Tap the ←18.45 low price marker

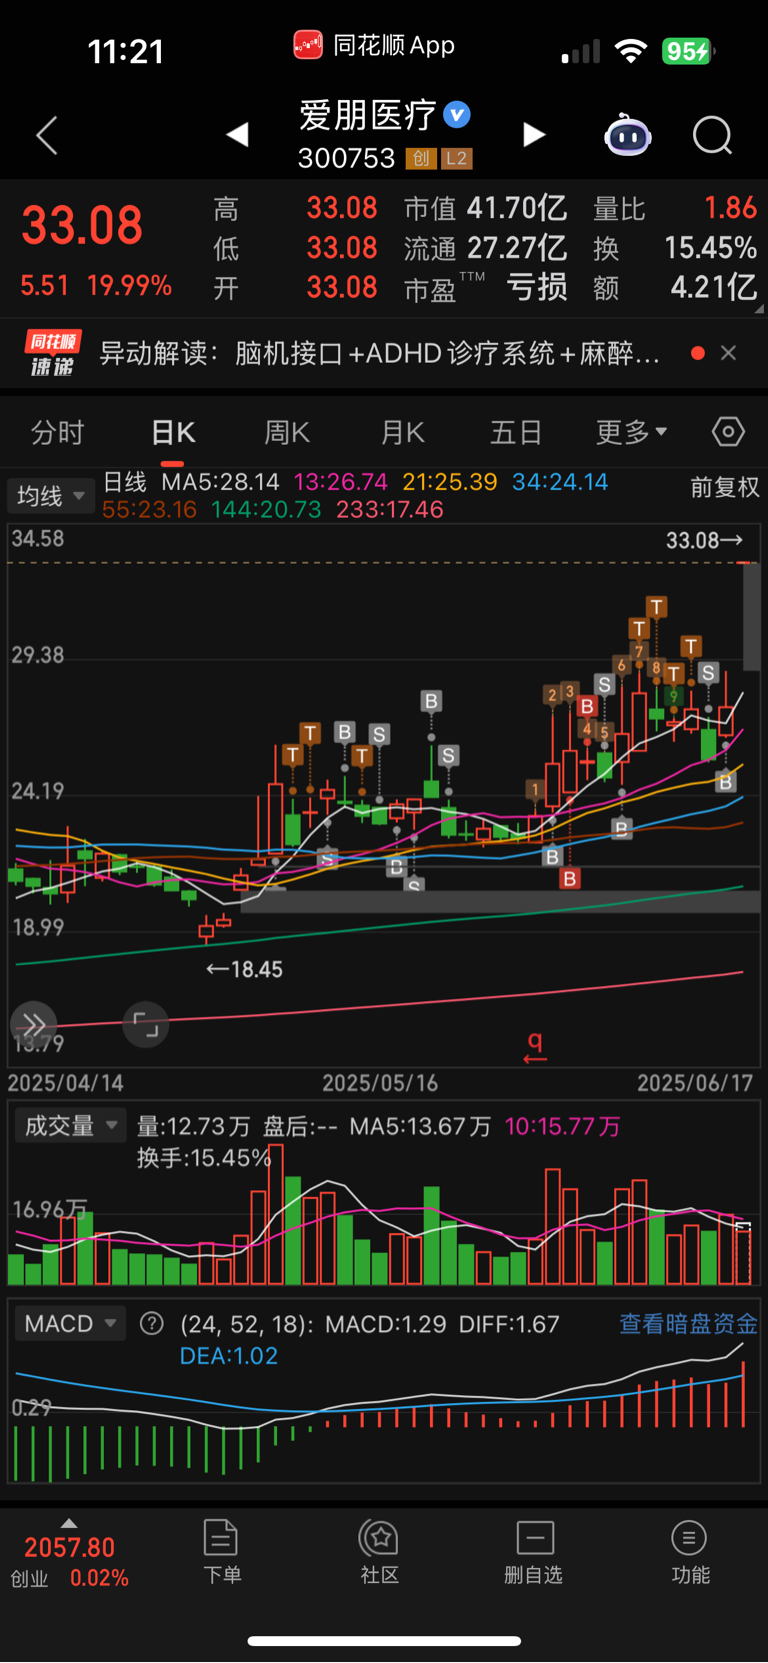pos(245,969)
